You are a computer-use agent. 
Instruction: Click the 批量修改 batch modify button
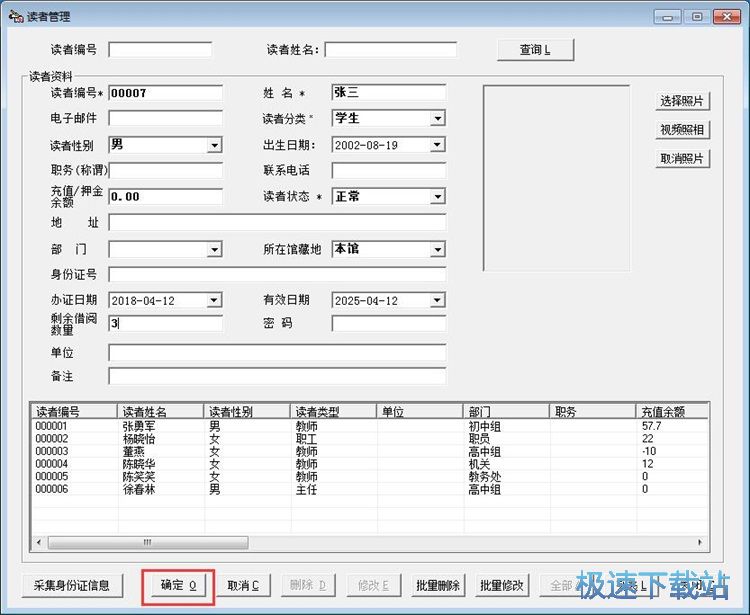click(501, 585)
